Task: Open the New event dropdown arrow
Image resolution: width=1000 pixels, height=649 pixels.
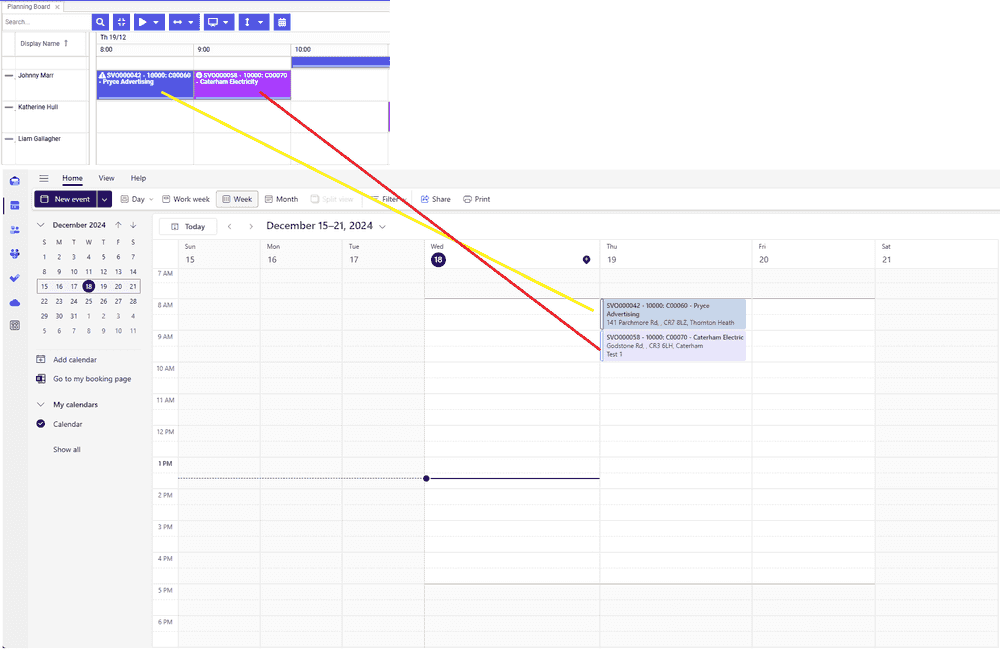Action: click(x=105, y=200)
